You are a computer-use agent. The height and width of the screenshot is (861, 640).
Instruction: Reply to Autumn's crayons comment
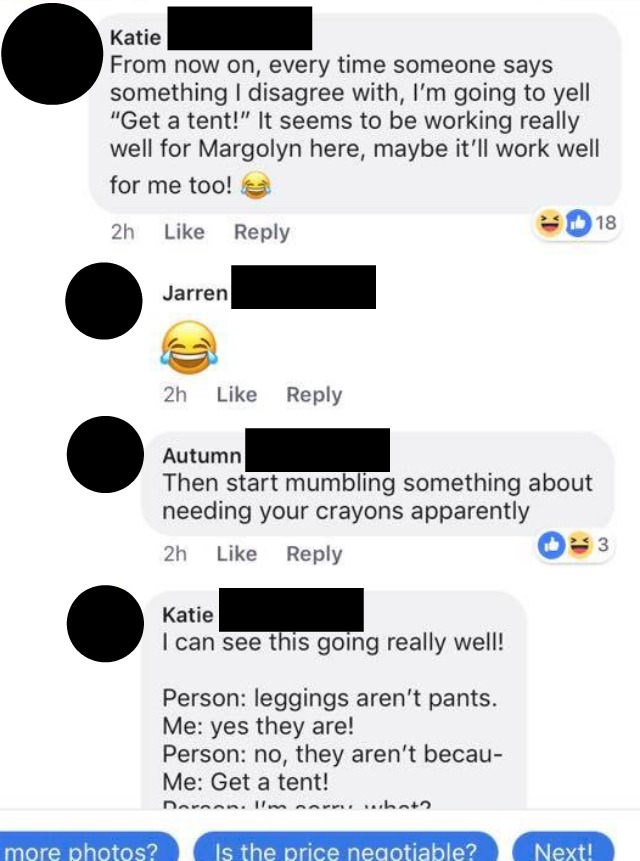click(315, 554)
